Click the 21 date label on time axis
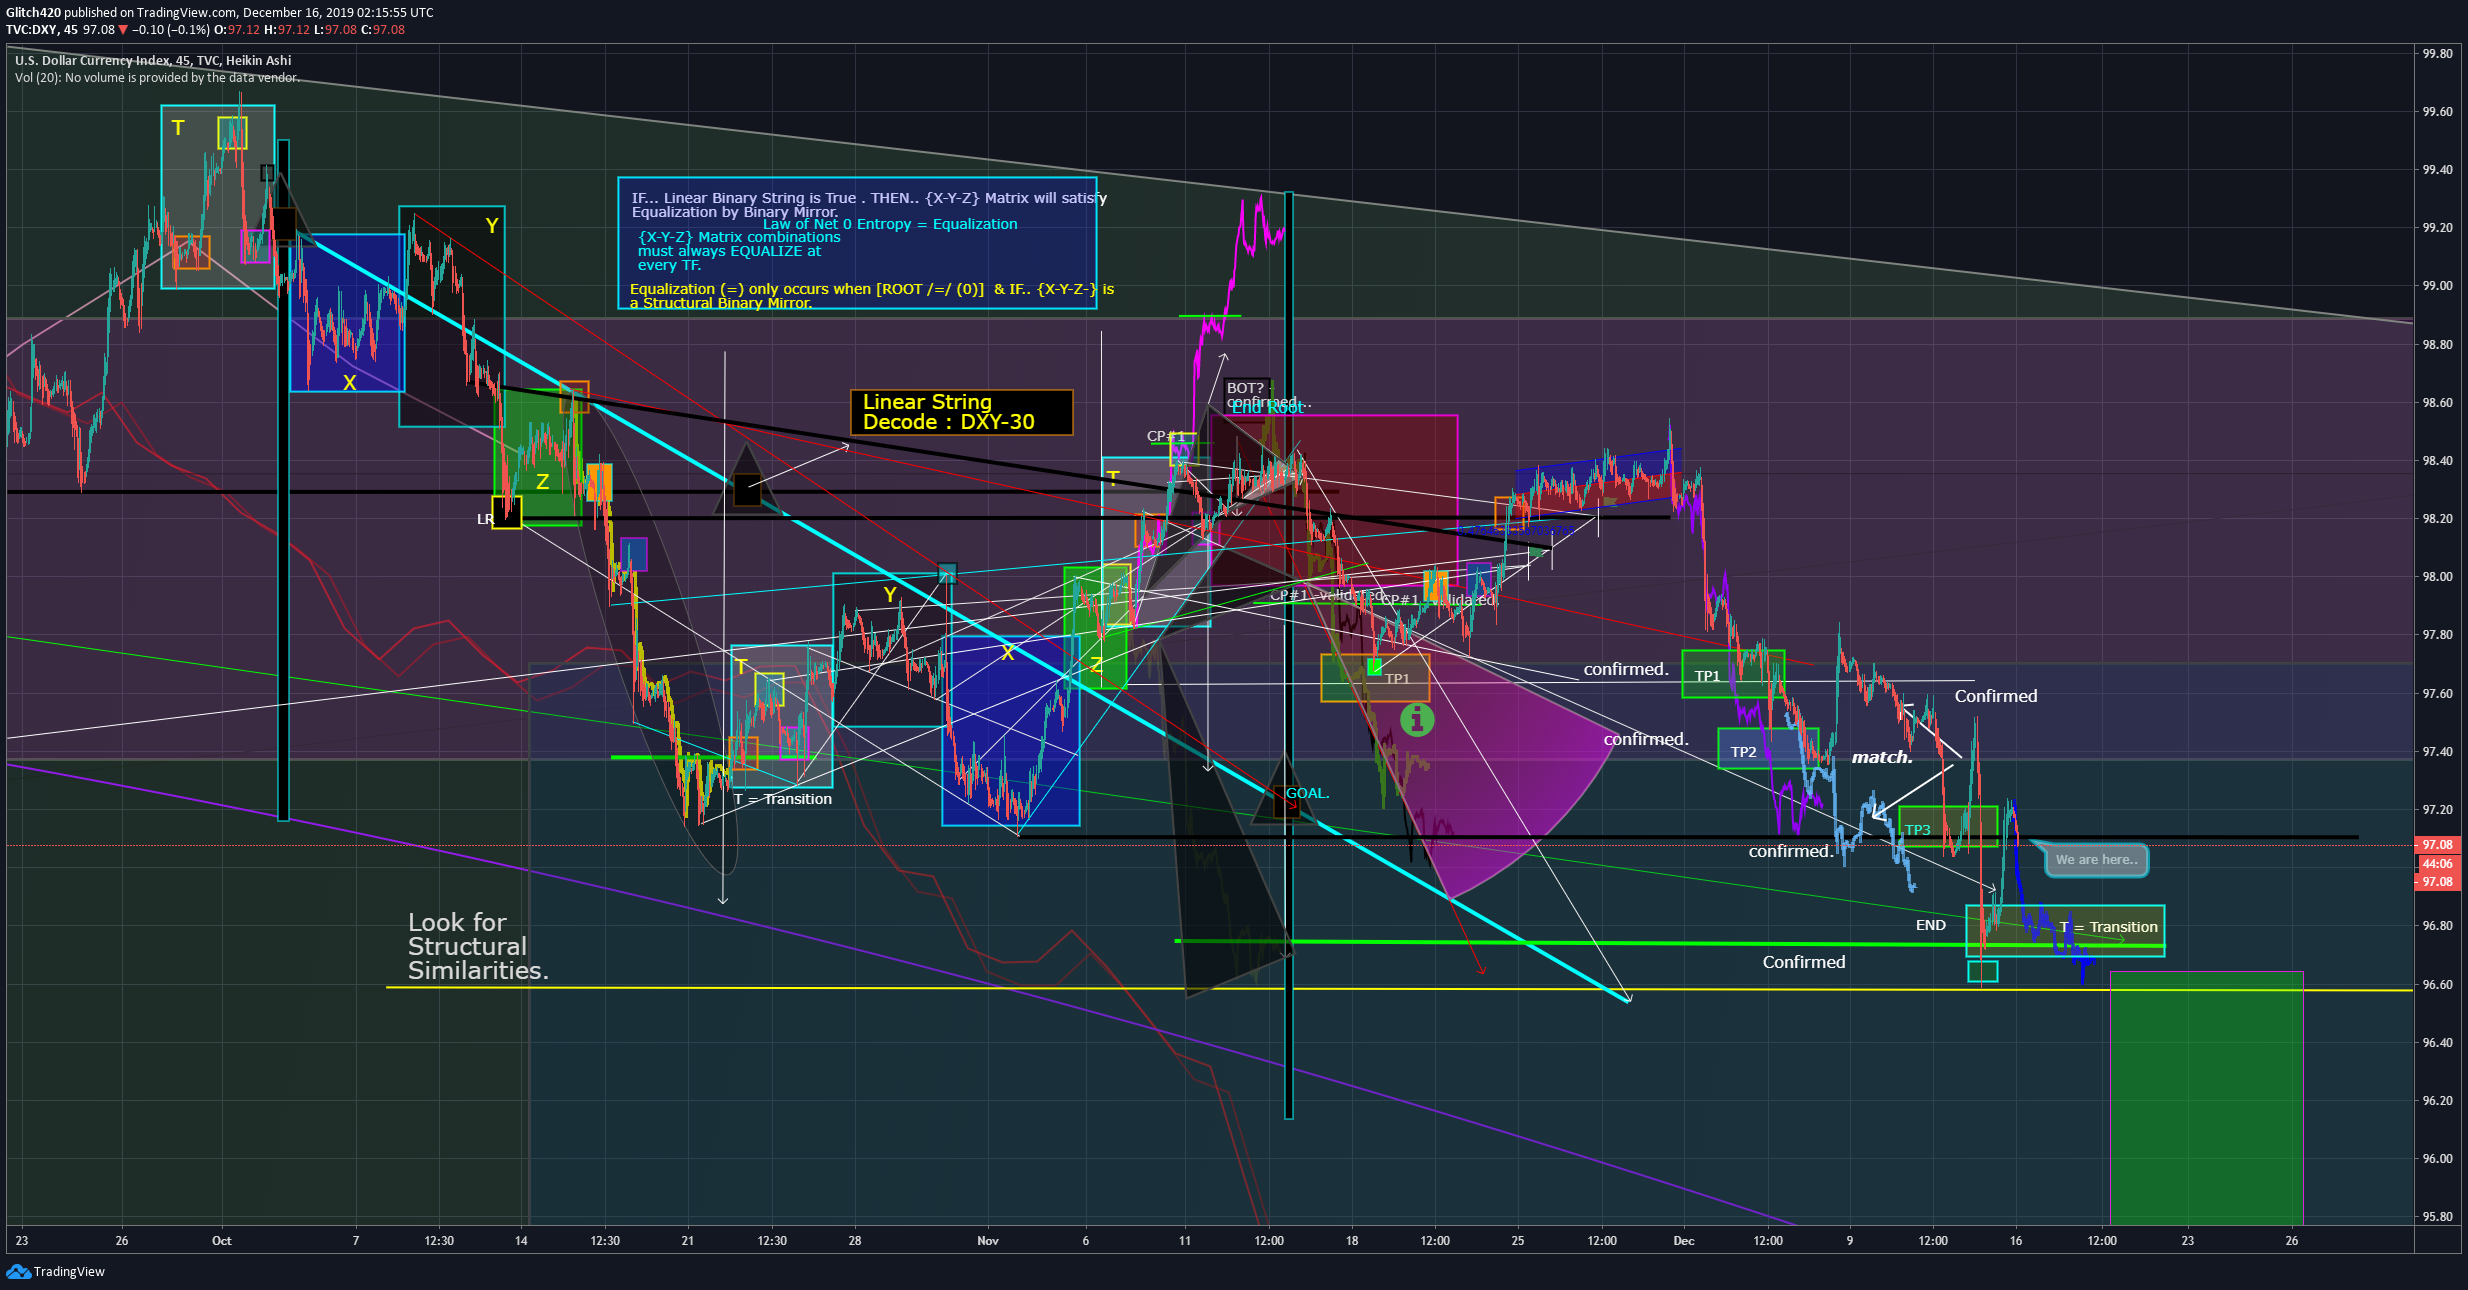This screenshot has height=1290, width=2468. point(688,1241)
